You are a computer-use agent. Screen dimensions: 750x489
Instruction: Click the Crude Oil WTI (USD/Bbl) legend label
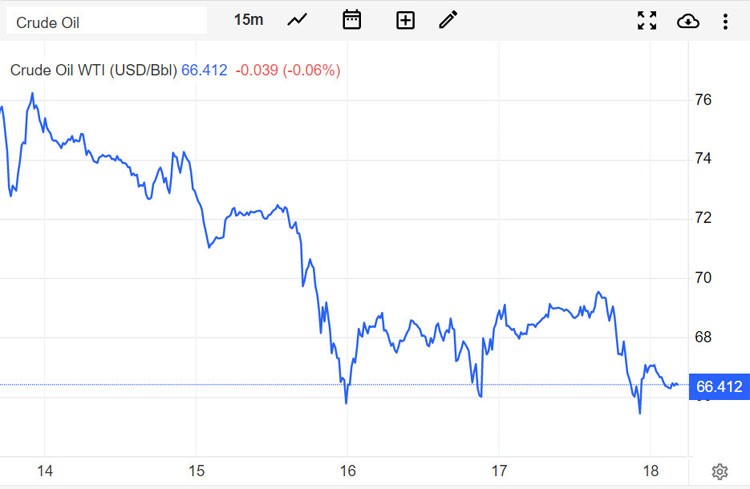point(93,70)
